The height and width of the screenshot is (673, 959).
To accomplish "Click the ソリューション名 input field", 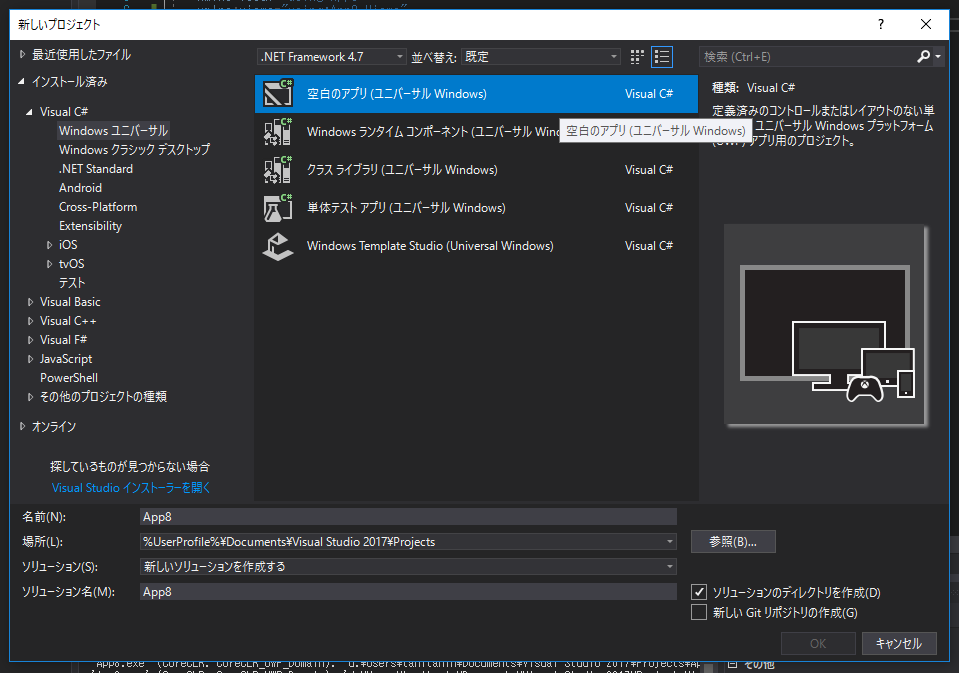I will tap(408, 592).
